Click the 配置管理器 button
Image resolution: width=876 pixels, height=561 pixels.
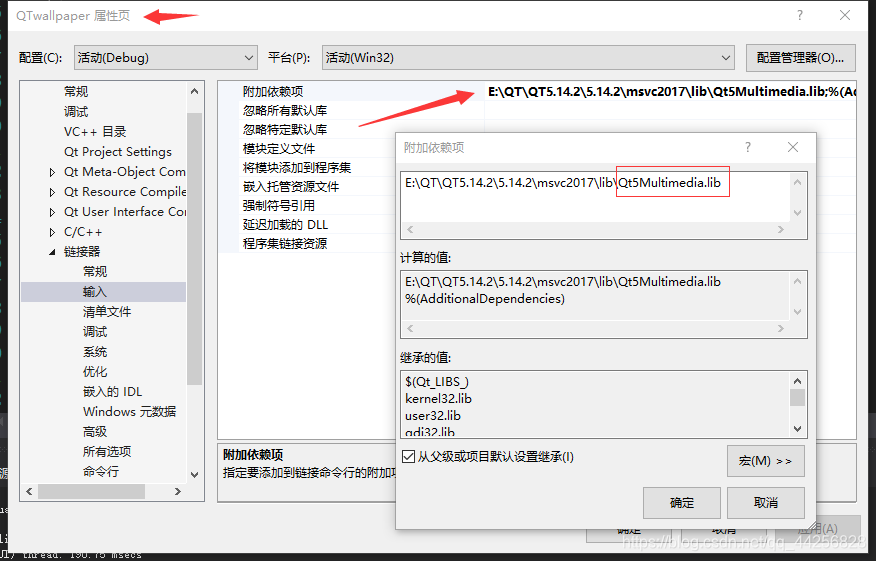coord(801,58)
